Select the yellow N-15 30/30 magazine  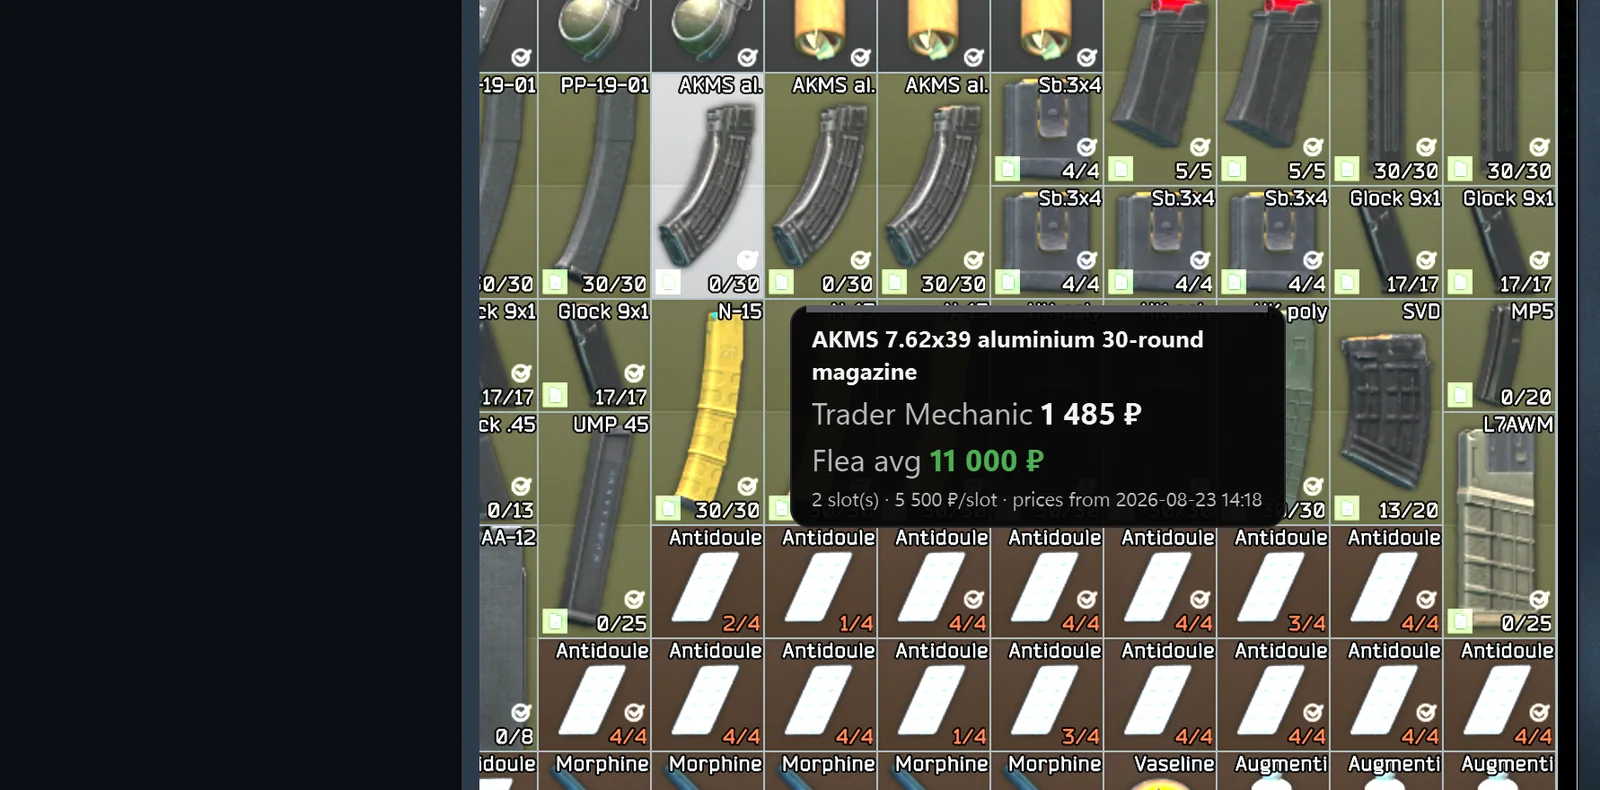(708, 412)
